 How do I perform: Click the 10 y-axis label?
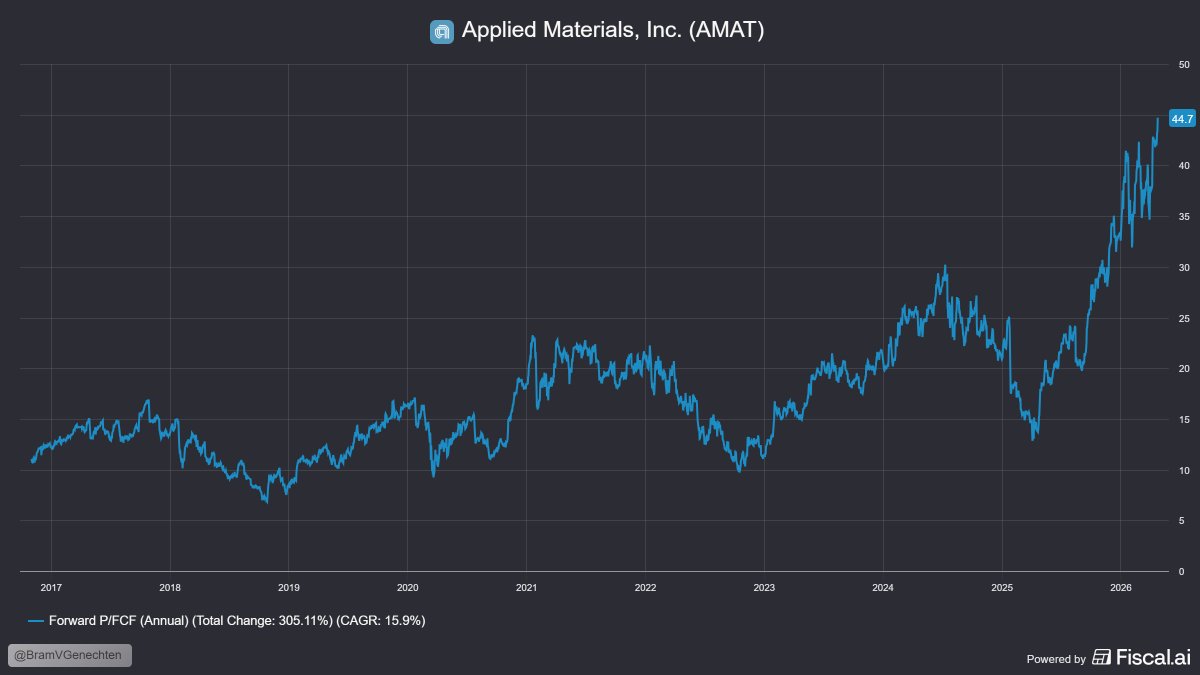[1185, 470]
